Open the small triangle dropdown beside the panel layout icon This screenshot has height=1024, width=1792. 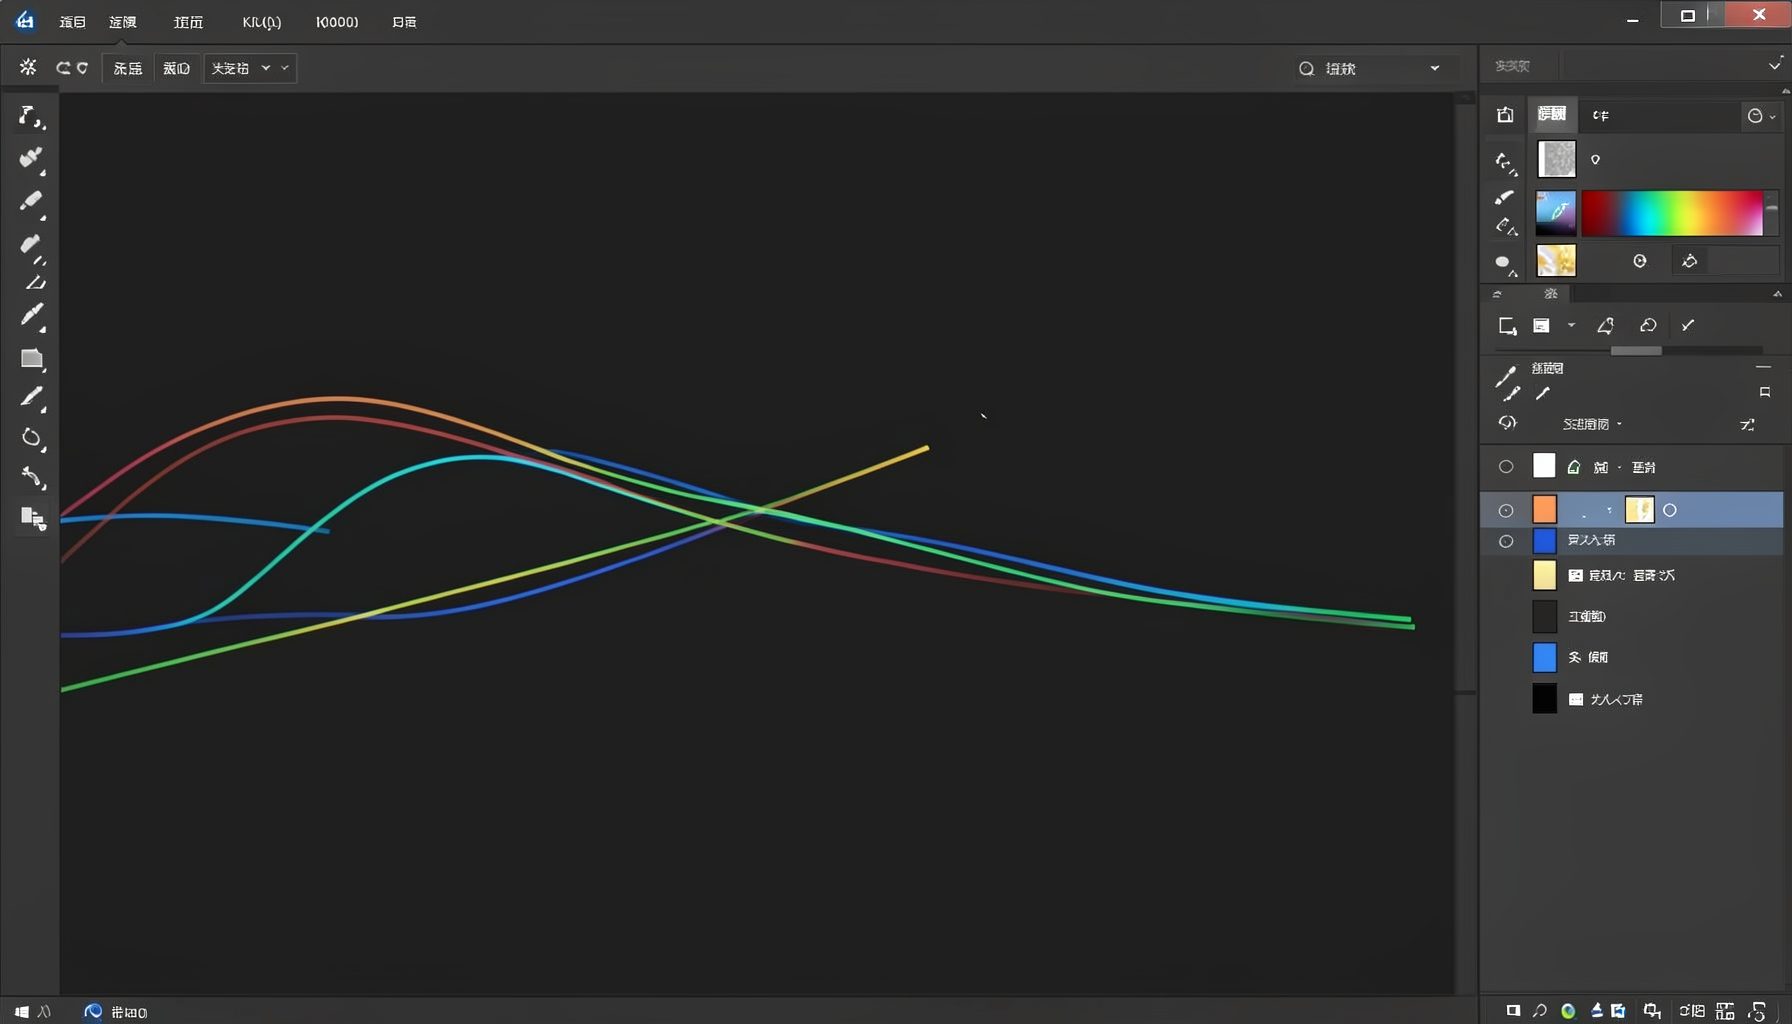(x=1571, y=325)
